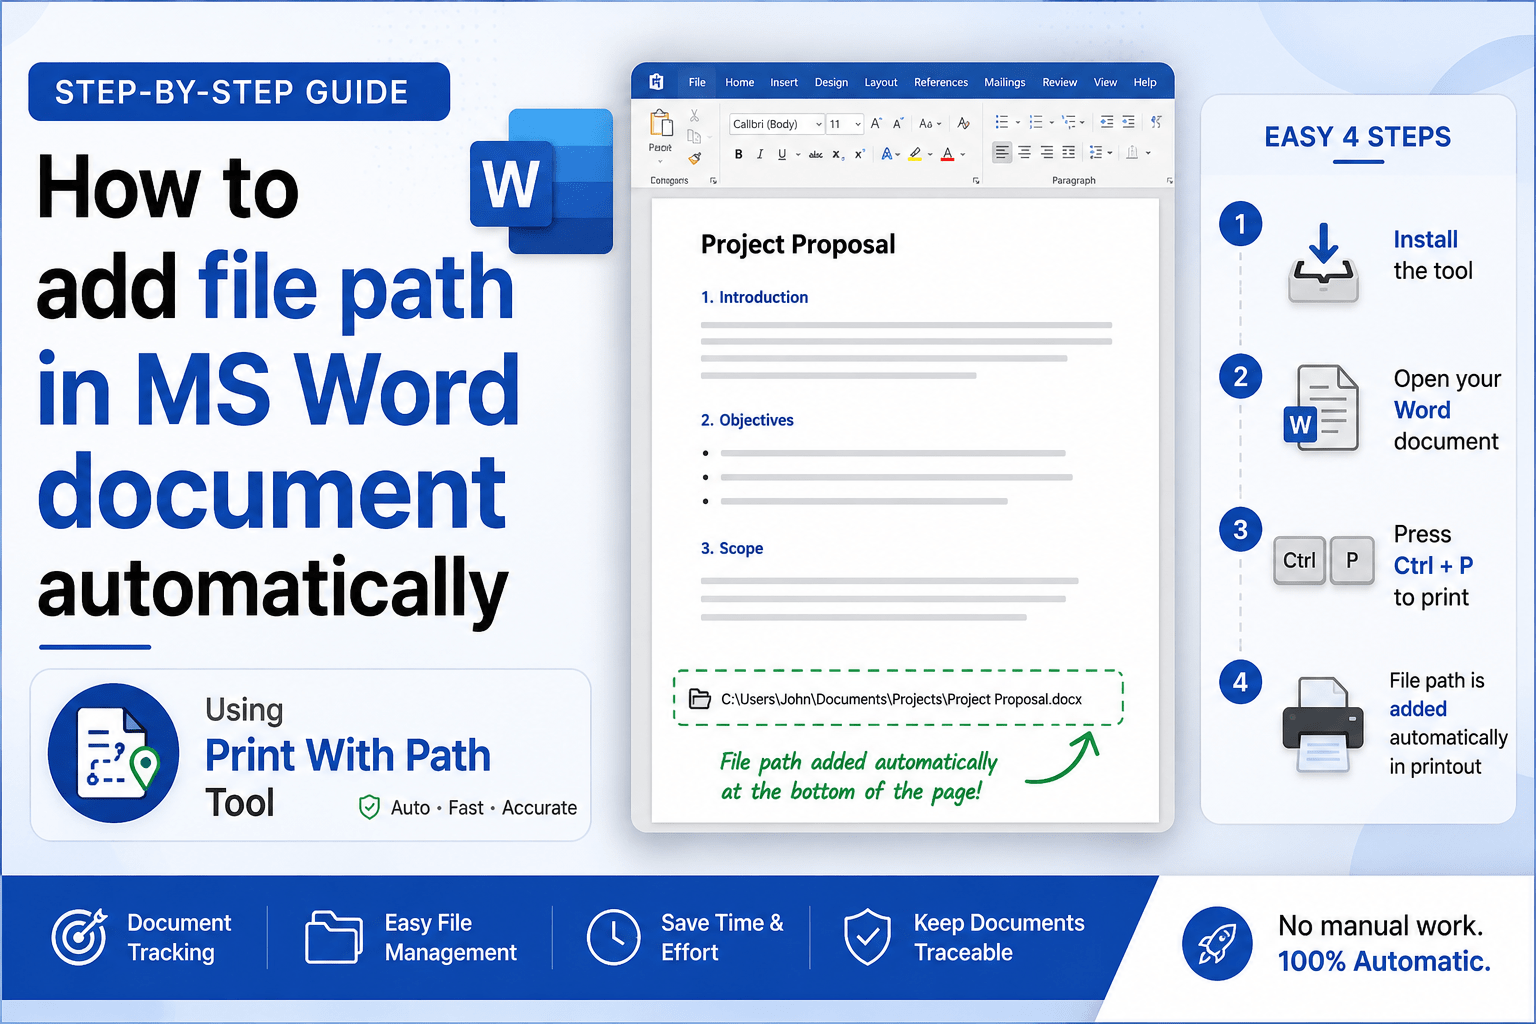Image resolution: width=1536 pixels, height=1024 pixels.
Task: Click the Text Effects letter A icon
Action: point(887,154)
